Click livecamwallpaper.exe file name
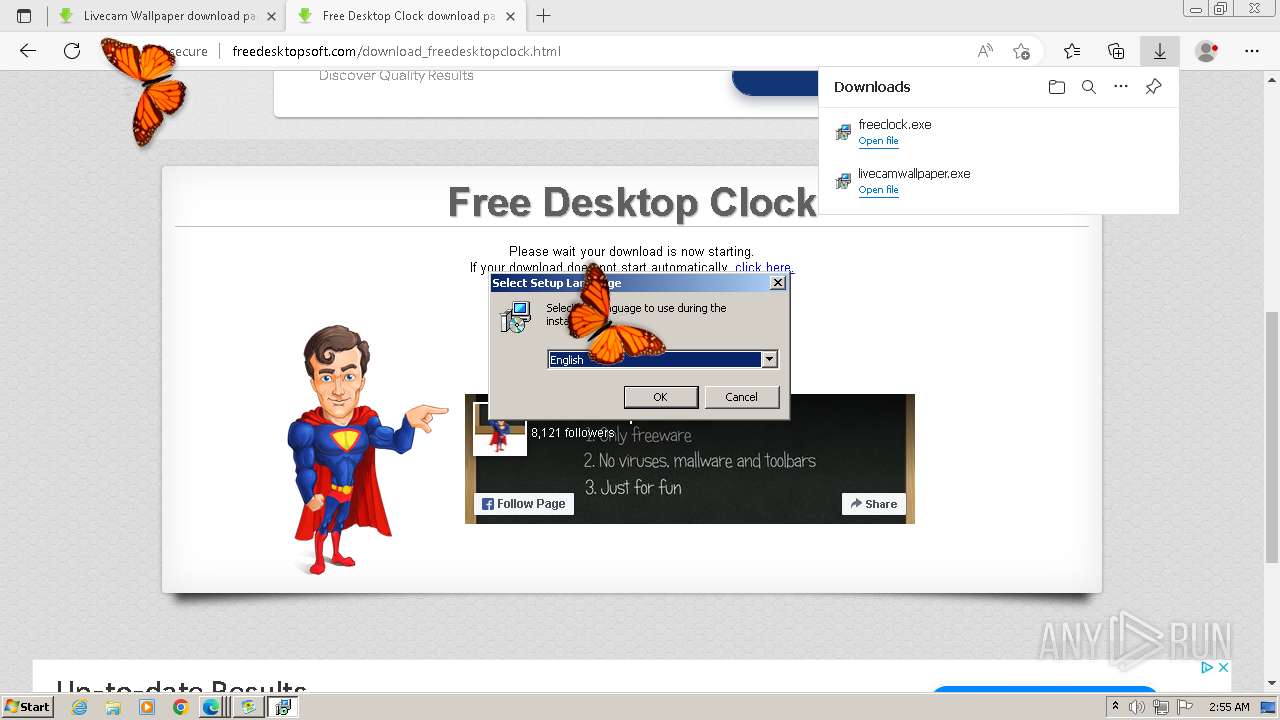1280x720 pixels. pos(914,174)
